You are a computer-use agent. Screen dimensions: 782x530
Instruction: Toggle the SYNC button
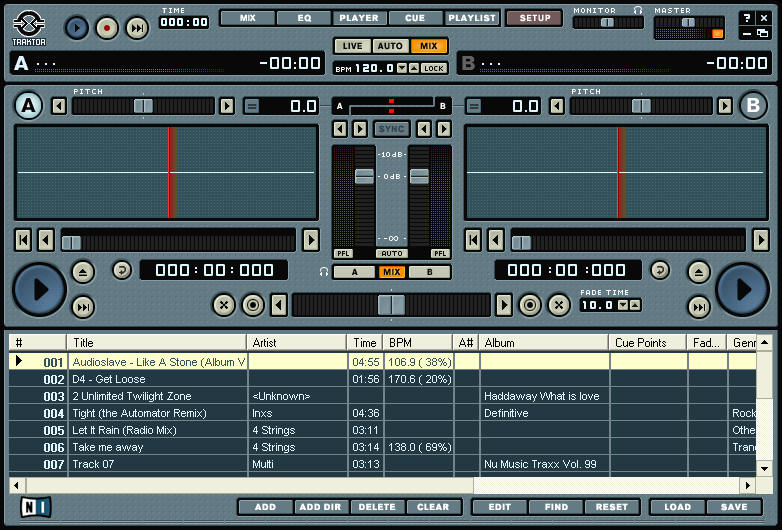point(391,129)
